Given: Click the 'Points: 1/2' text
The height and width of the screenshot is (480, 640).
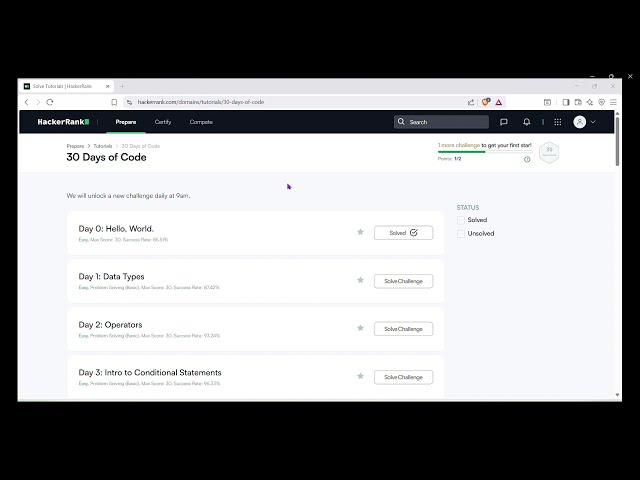Looking at the screenshot, I should tap(449, 159).
